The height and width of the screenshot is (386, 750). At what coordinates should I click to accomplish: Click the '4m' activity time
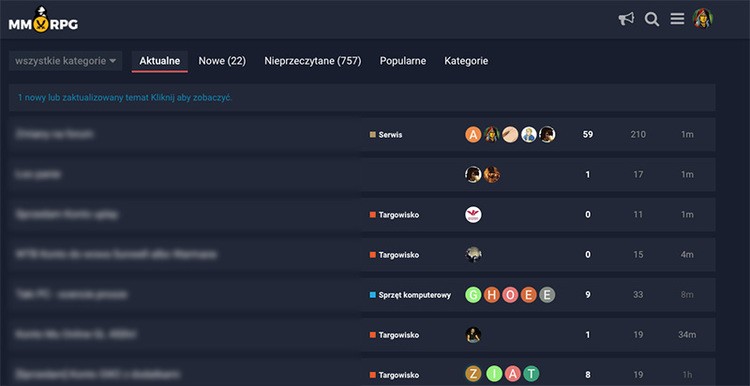pos(687,255)
